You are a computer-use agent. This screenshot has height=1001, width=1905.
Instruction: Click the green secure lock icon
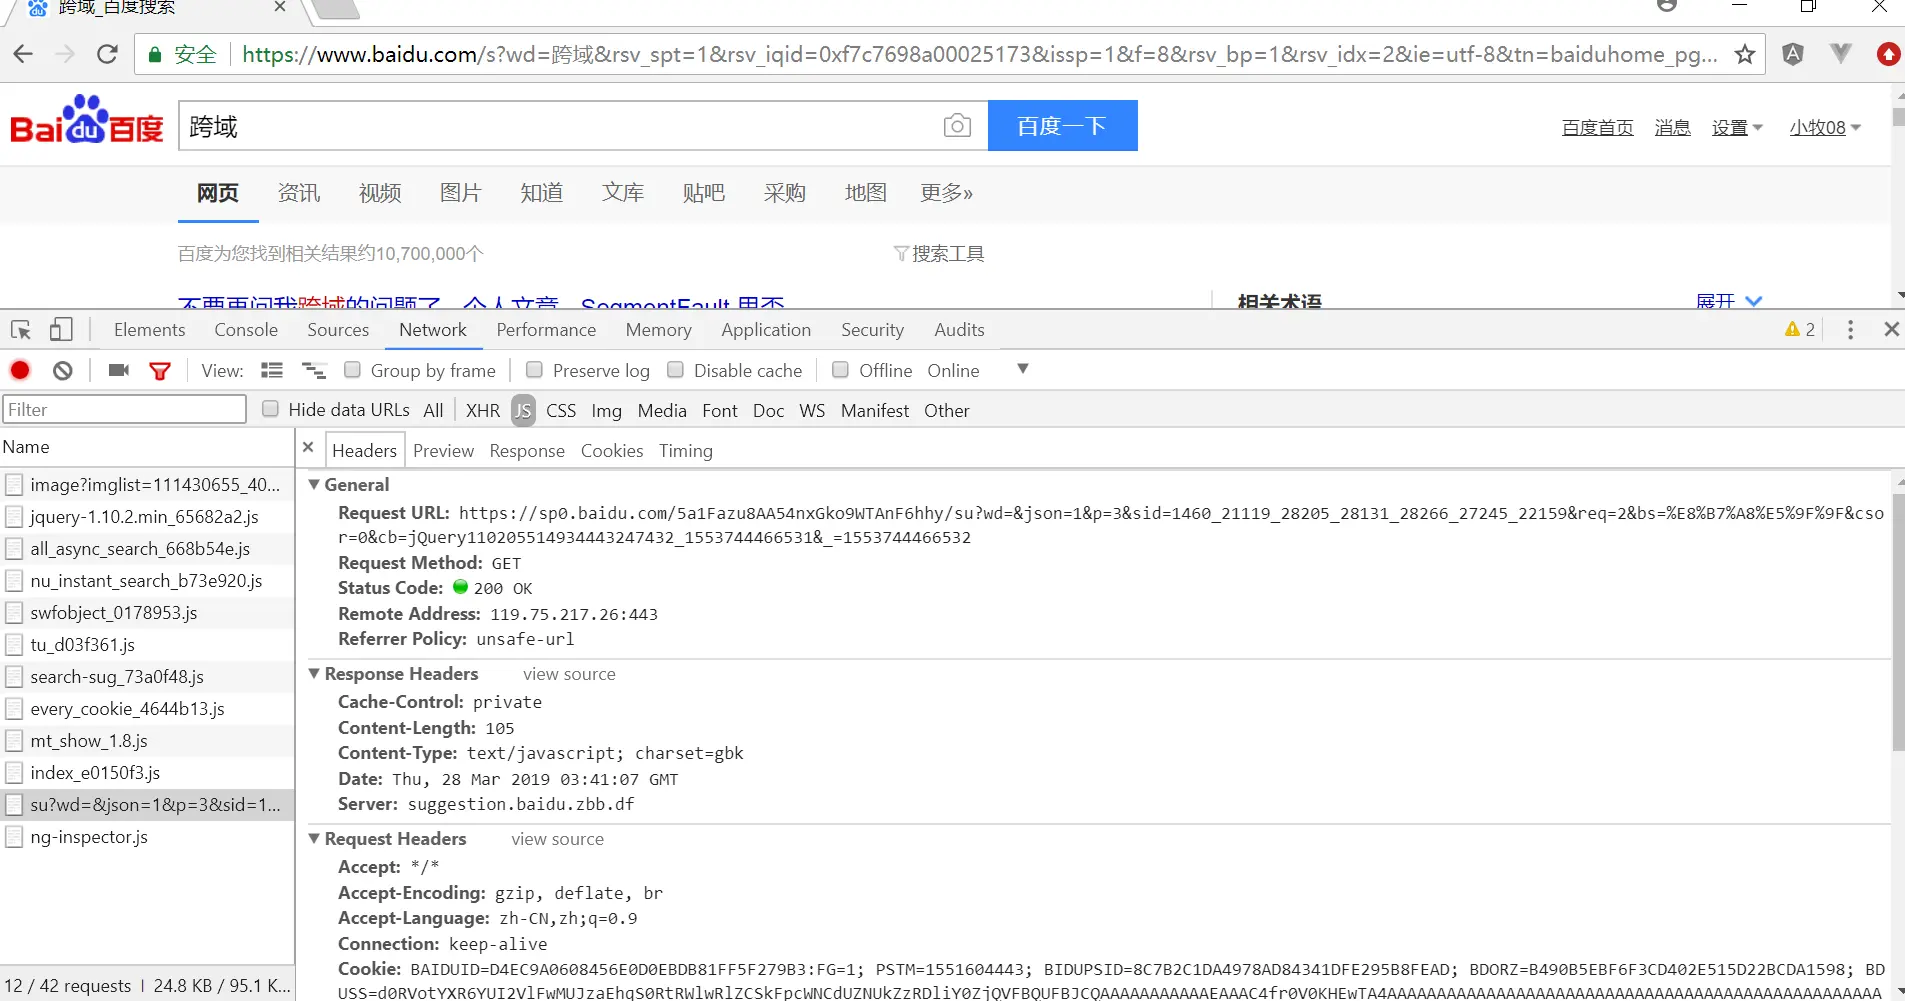point(155,54)
